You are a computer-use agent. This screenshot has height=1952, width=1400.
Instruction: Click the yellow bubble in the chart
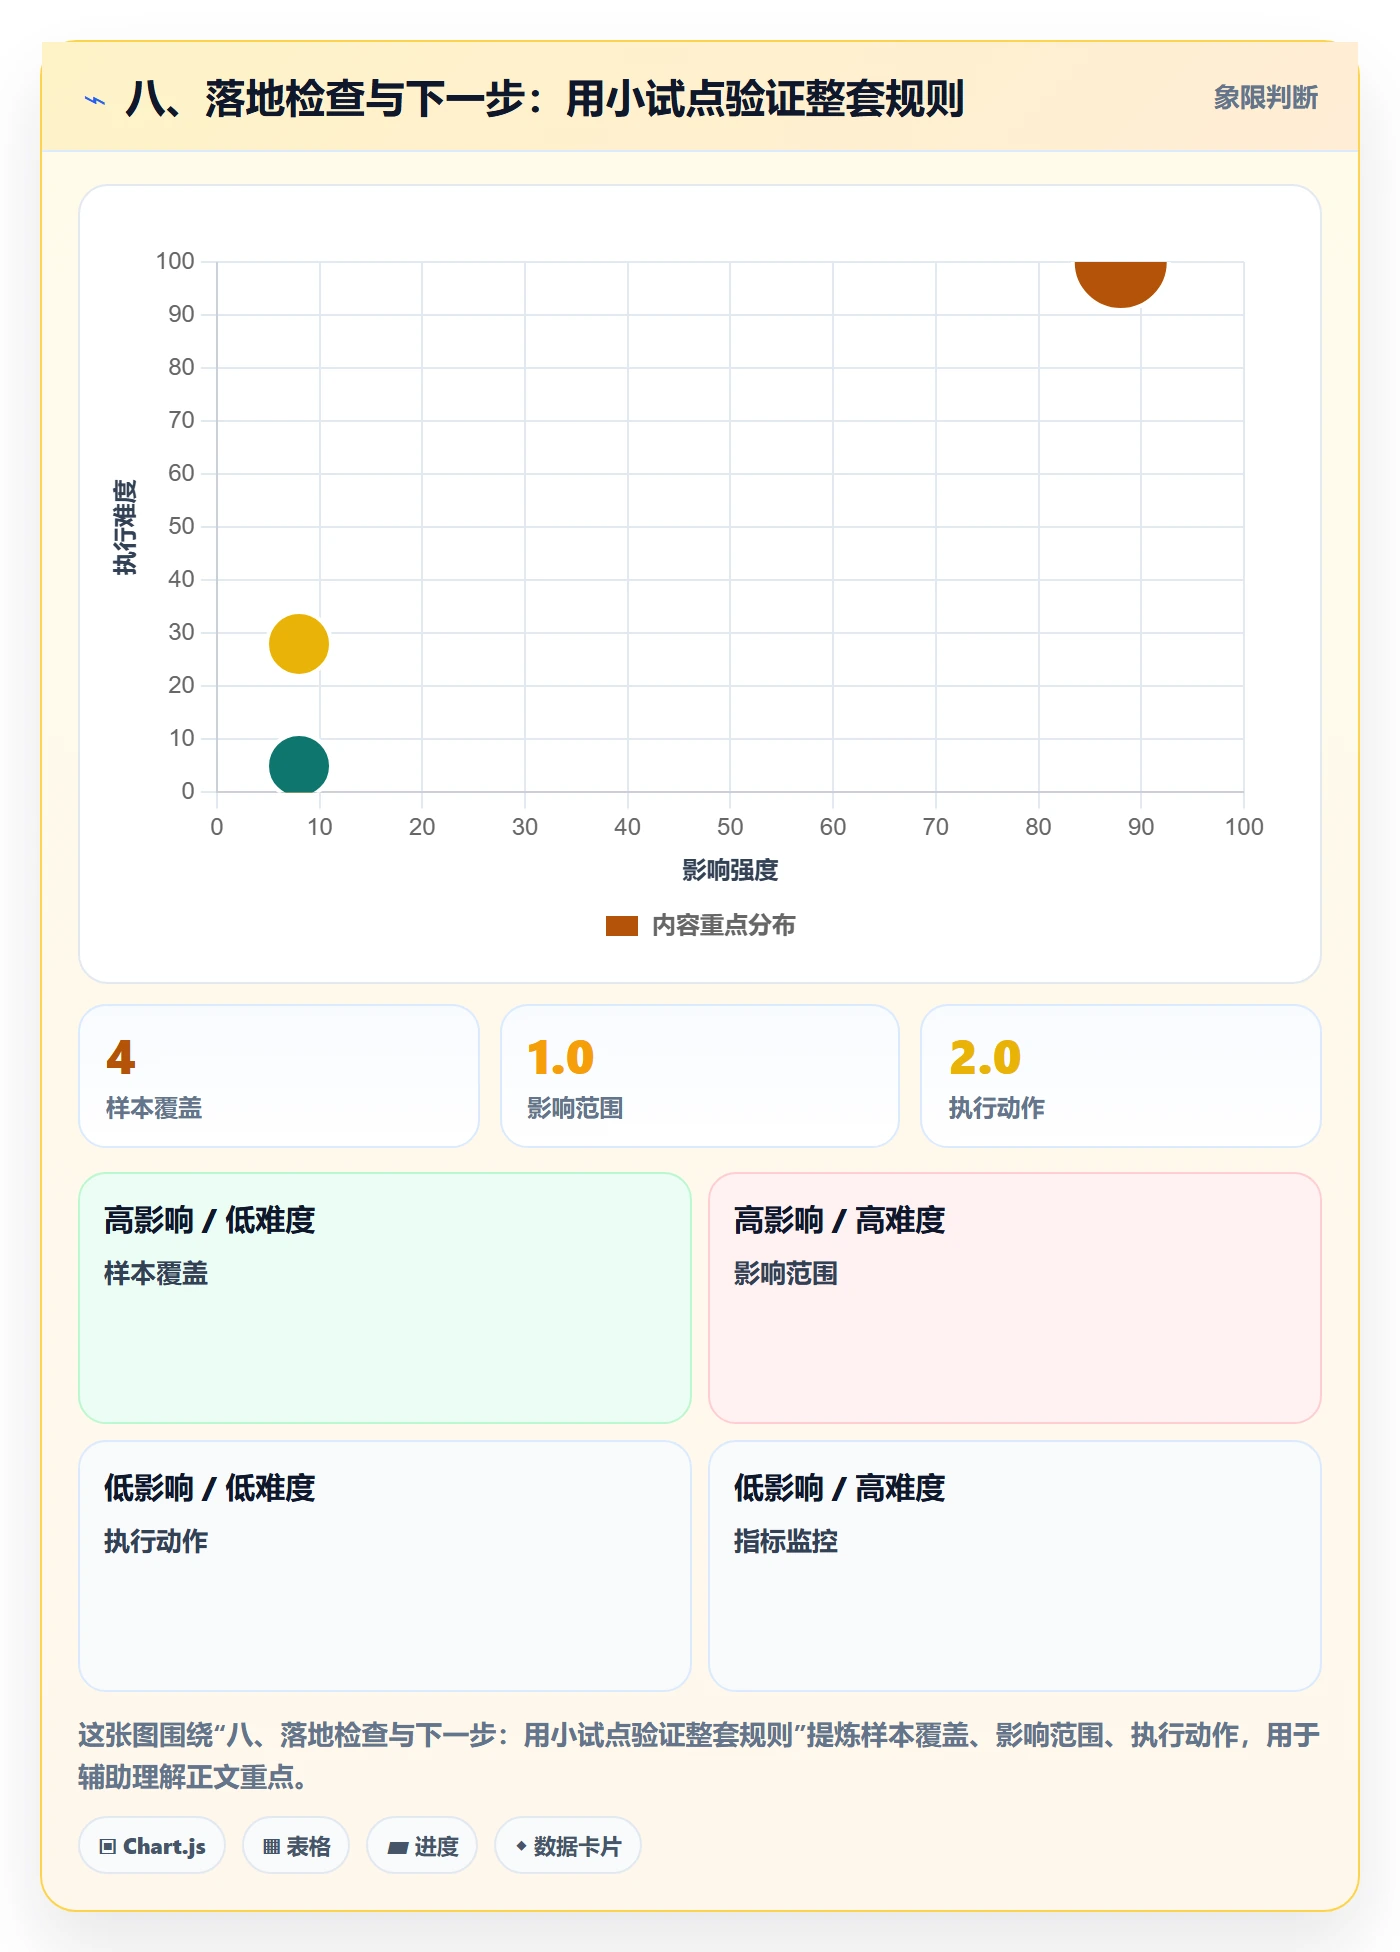299,644
